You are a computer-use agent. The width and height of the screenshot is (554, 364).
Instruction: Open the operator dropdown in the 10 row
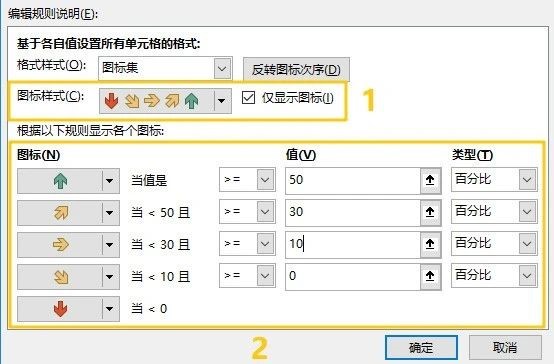pyautogui.click(x=247, y=243)
